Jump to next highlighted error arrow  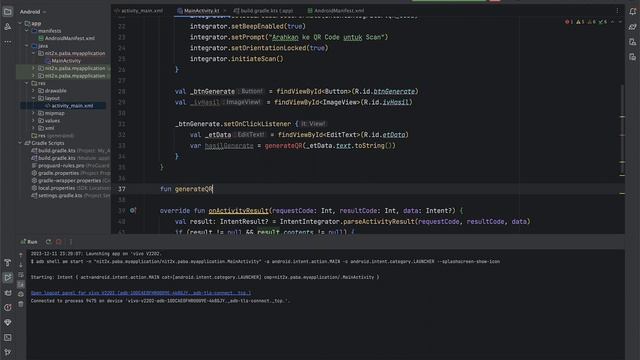pos(620,22)
